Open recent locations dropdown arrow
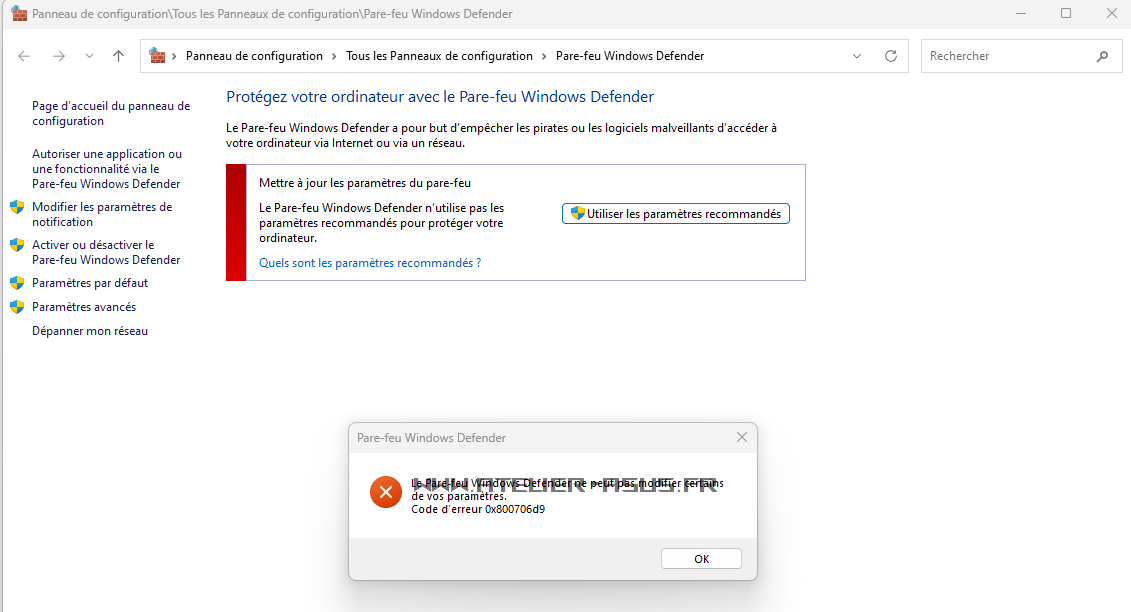Viewport: 1131px width, 612px height. coord(89,57)
